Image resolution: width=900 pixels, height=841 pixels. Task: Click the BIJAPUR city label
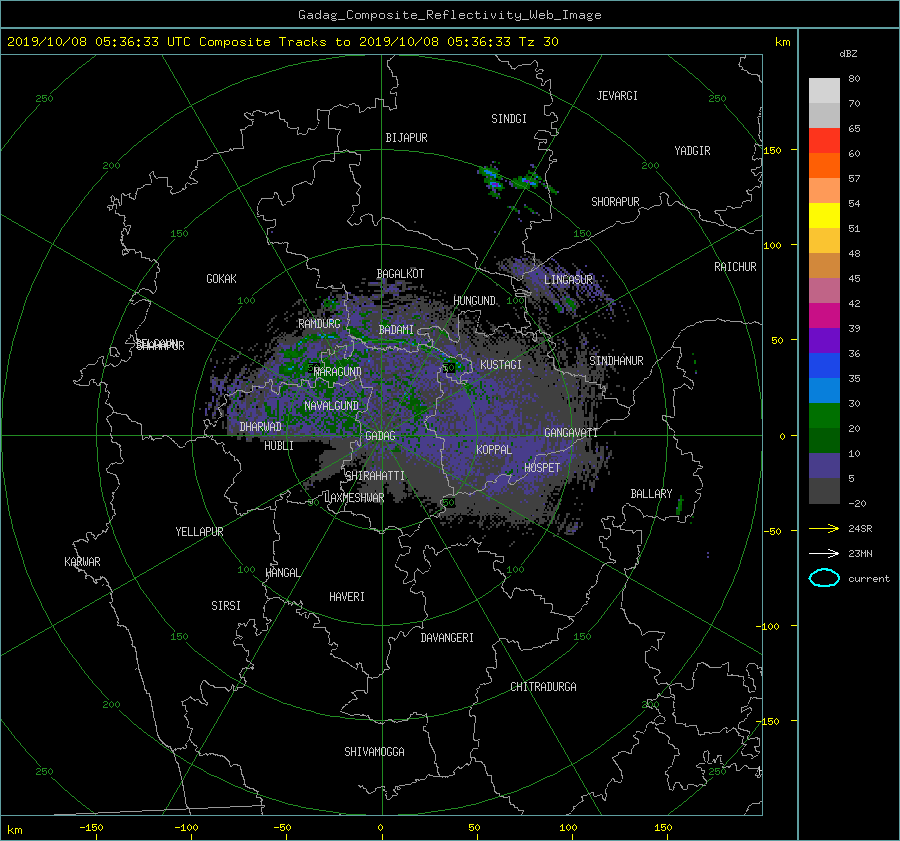pos(406,138)
